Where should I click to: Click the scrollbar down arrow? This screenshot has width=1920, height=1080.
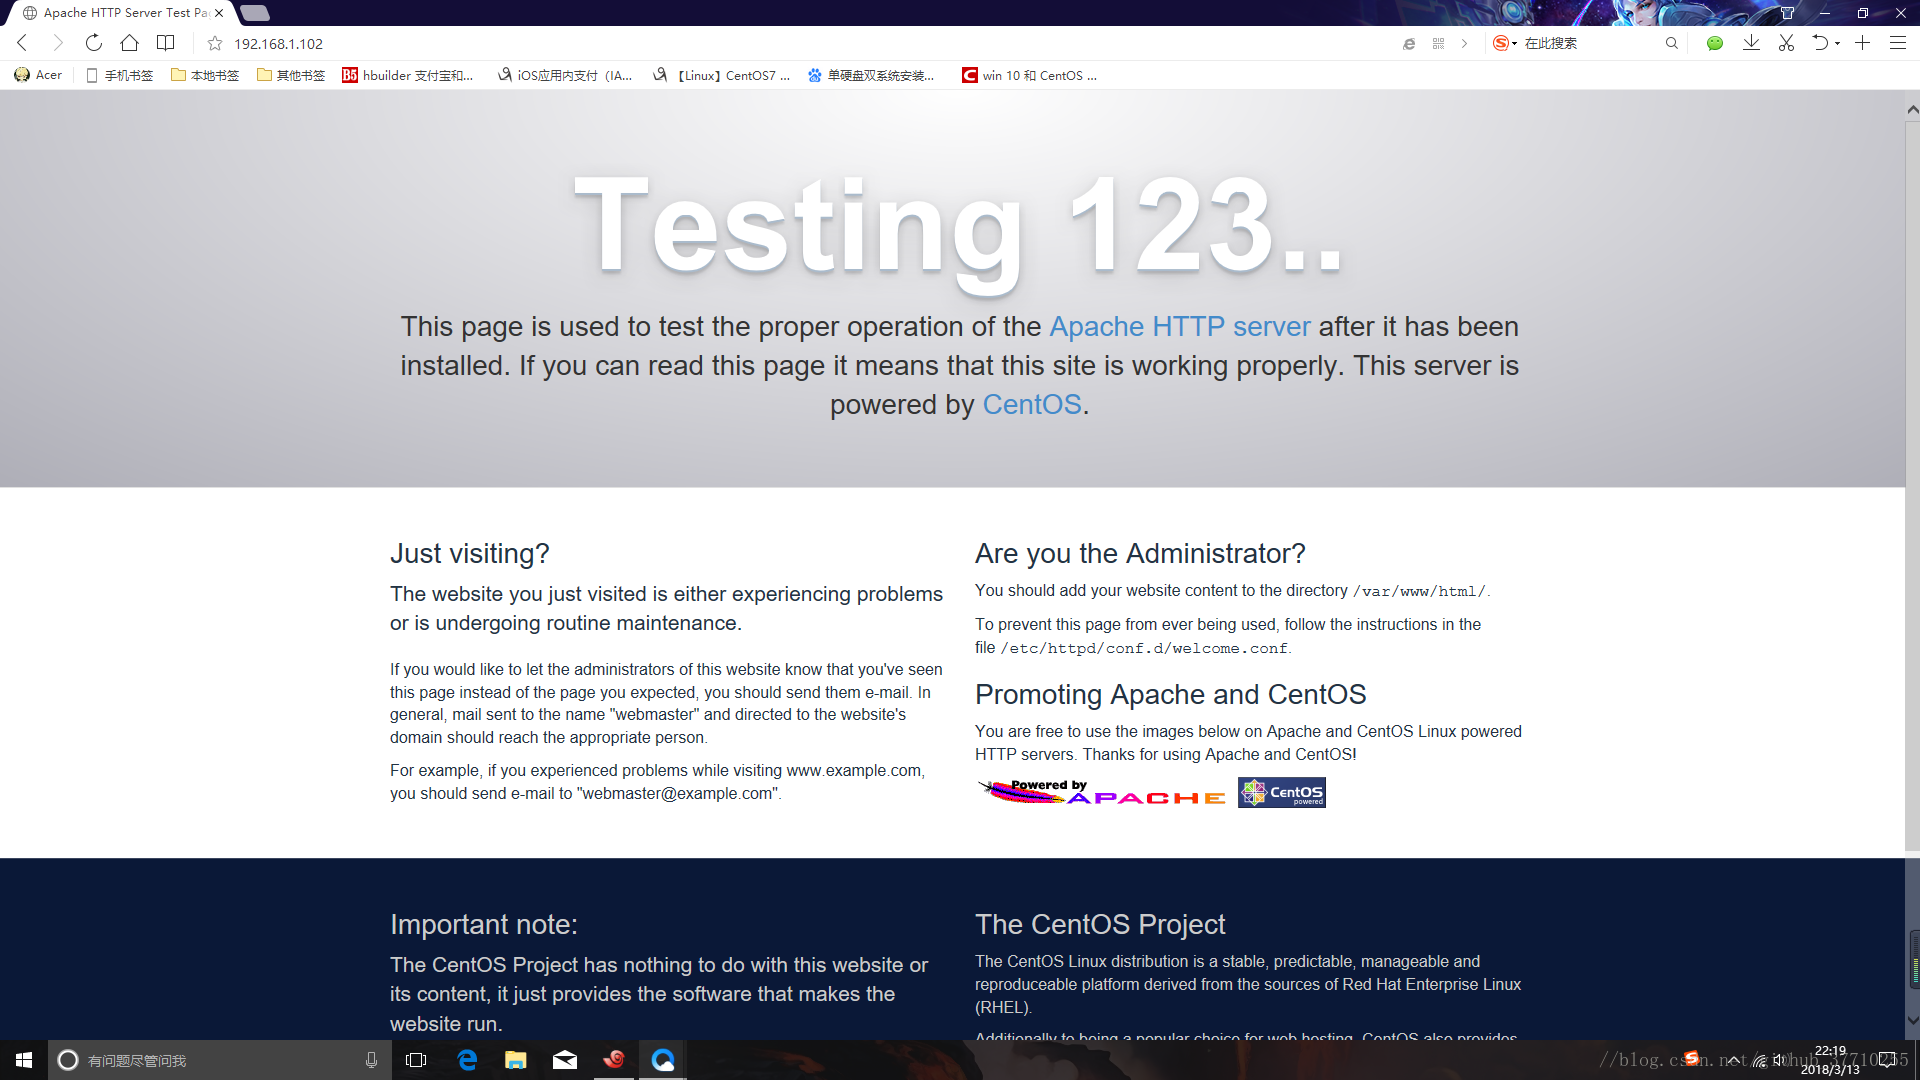(1912, 1020)
